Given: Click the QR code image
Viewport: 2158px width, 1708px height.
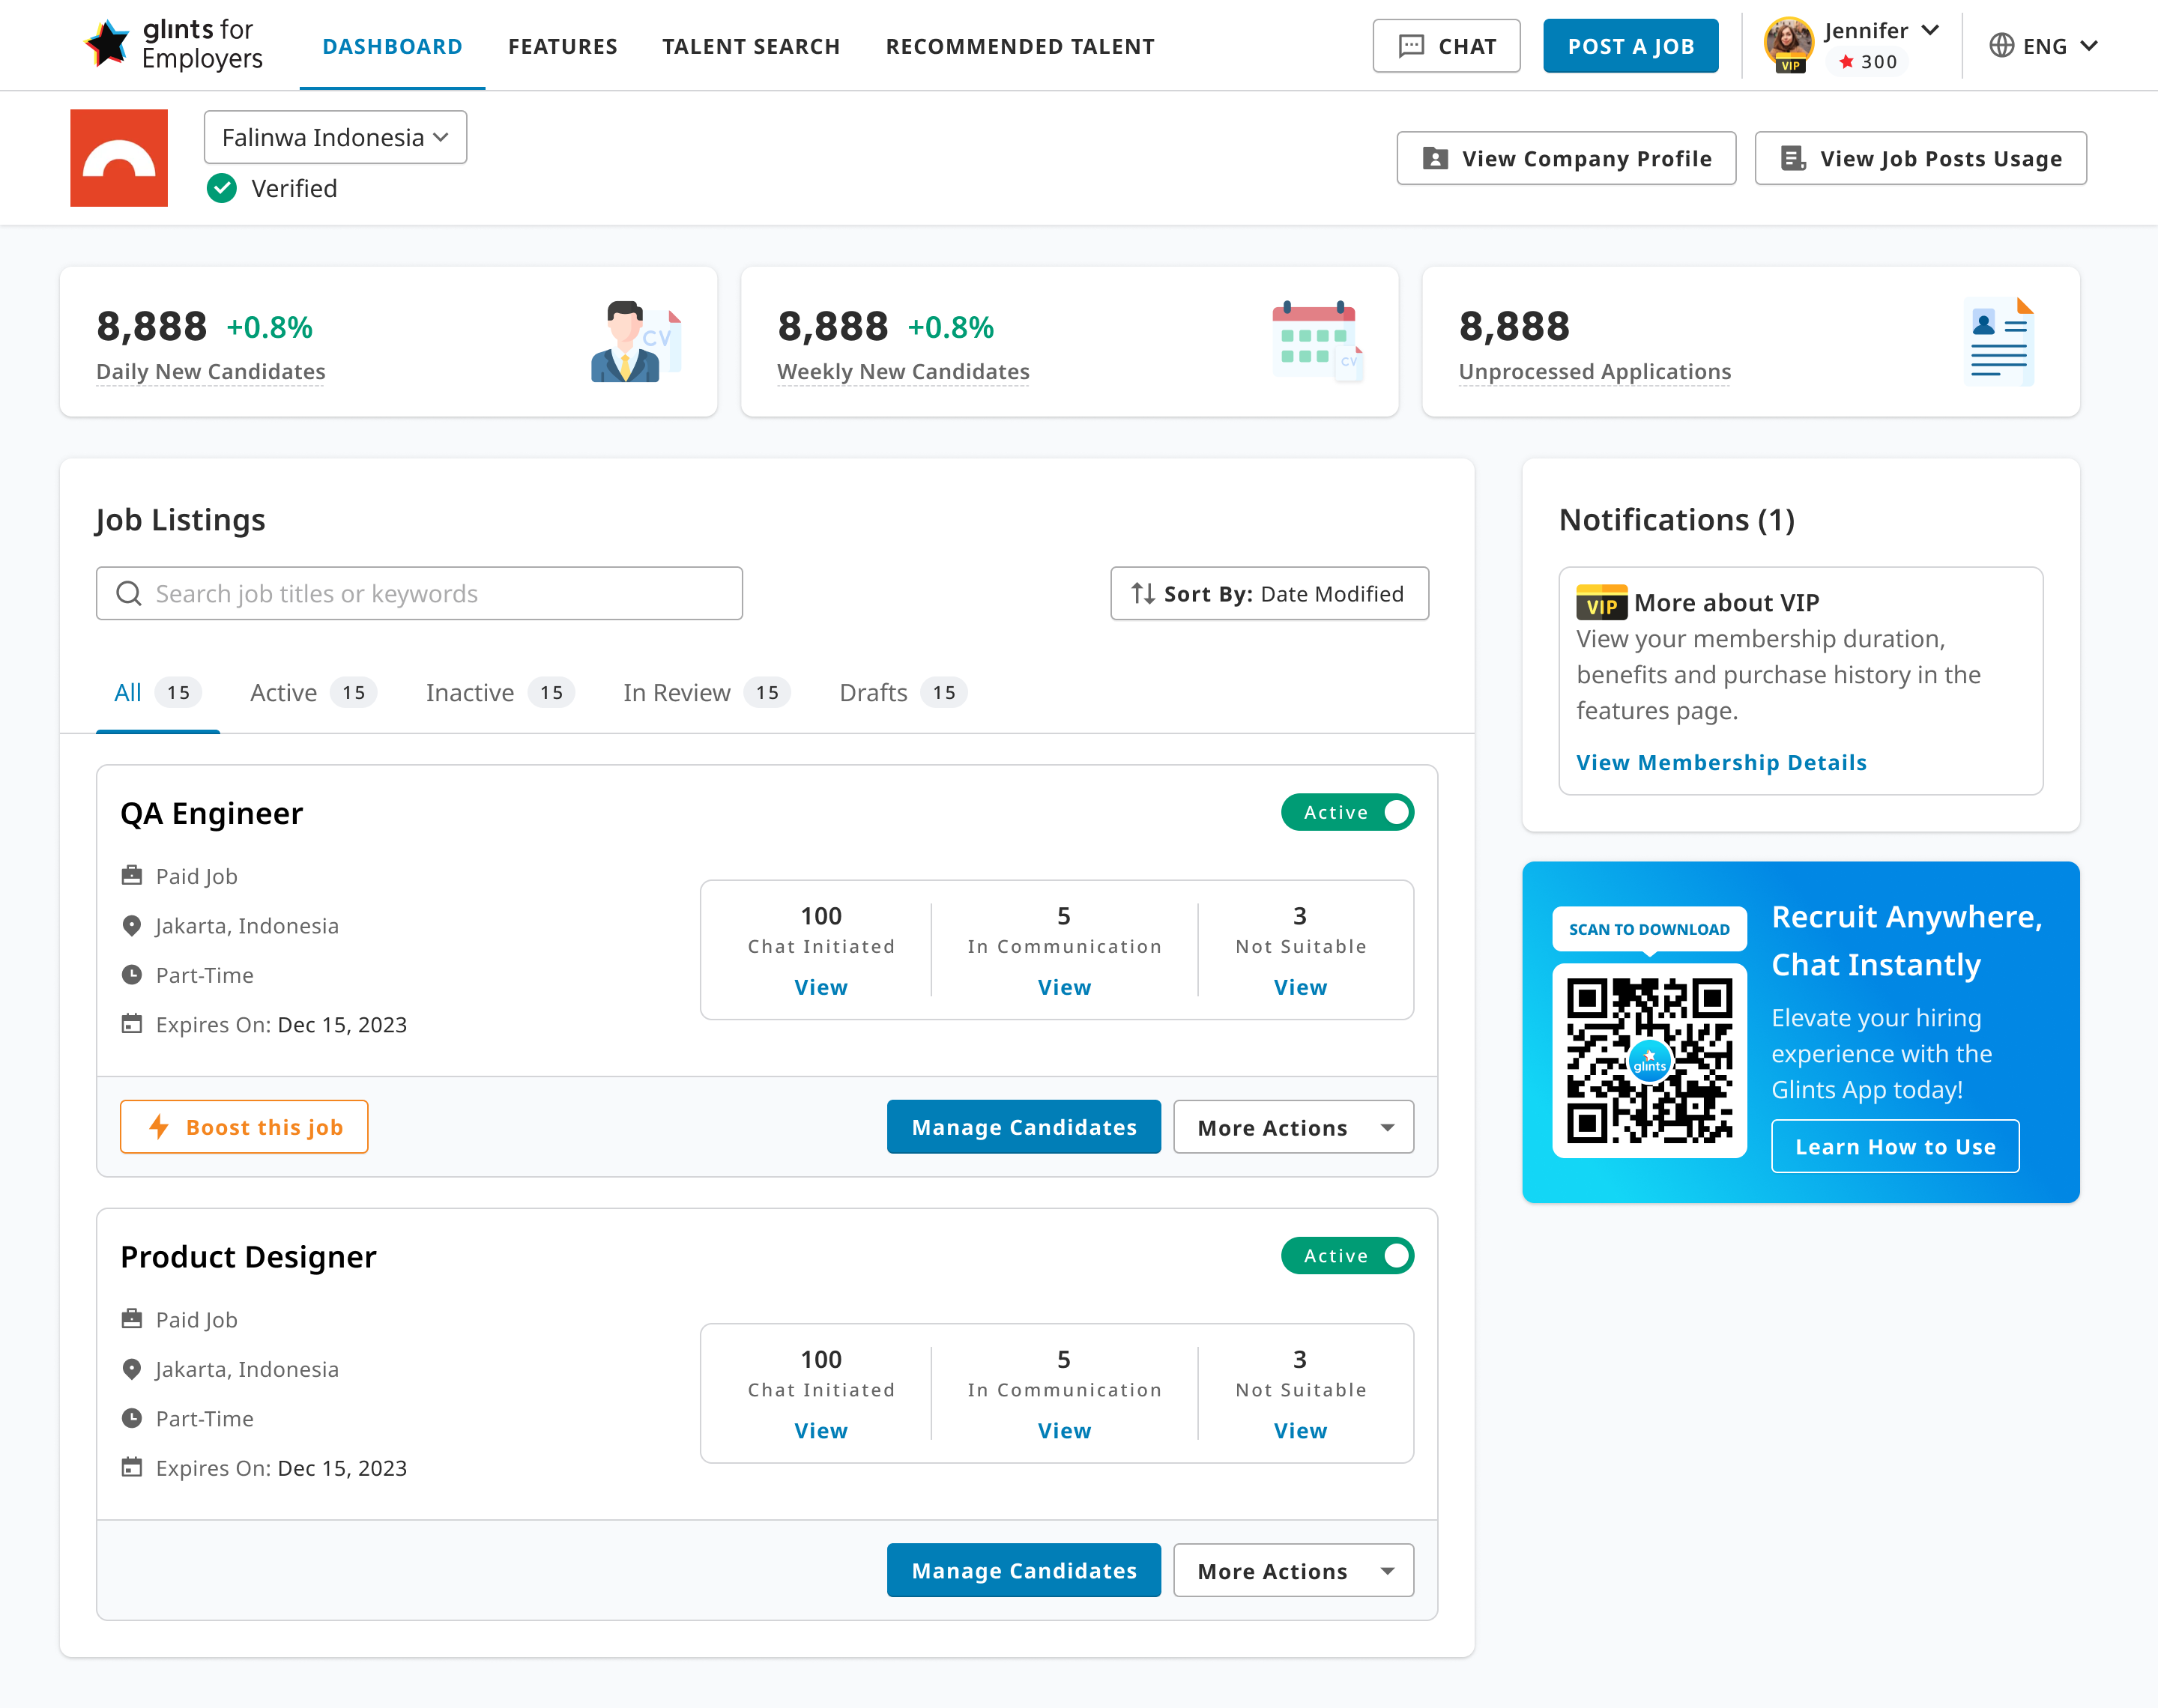Looking at the screenshot, I should click(1649, 1060).
